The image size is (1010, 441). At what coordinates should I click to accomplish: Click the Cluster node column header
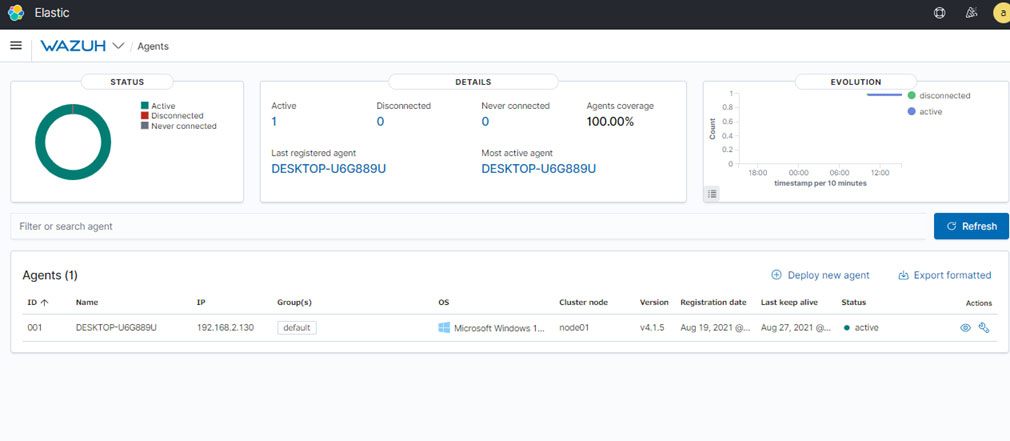click(x=584, y=302)
